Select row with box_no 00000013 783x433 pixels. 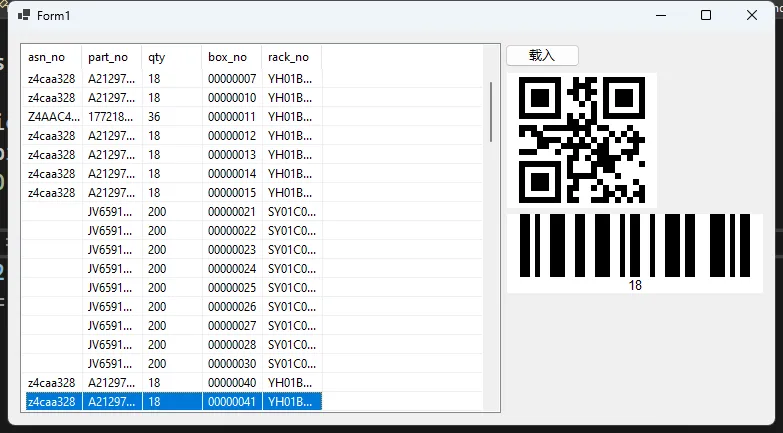172,155
